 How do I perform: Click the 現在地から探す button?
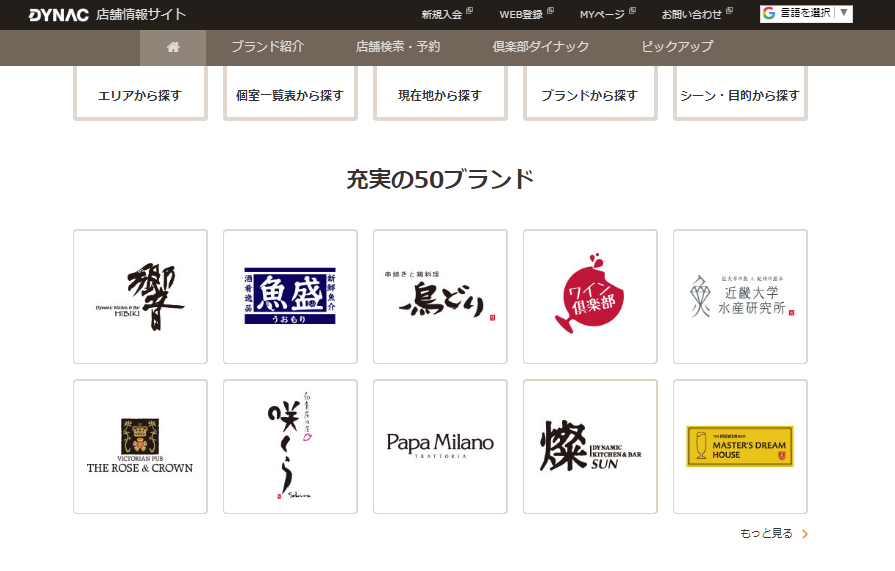click(440, 95)
